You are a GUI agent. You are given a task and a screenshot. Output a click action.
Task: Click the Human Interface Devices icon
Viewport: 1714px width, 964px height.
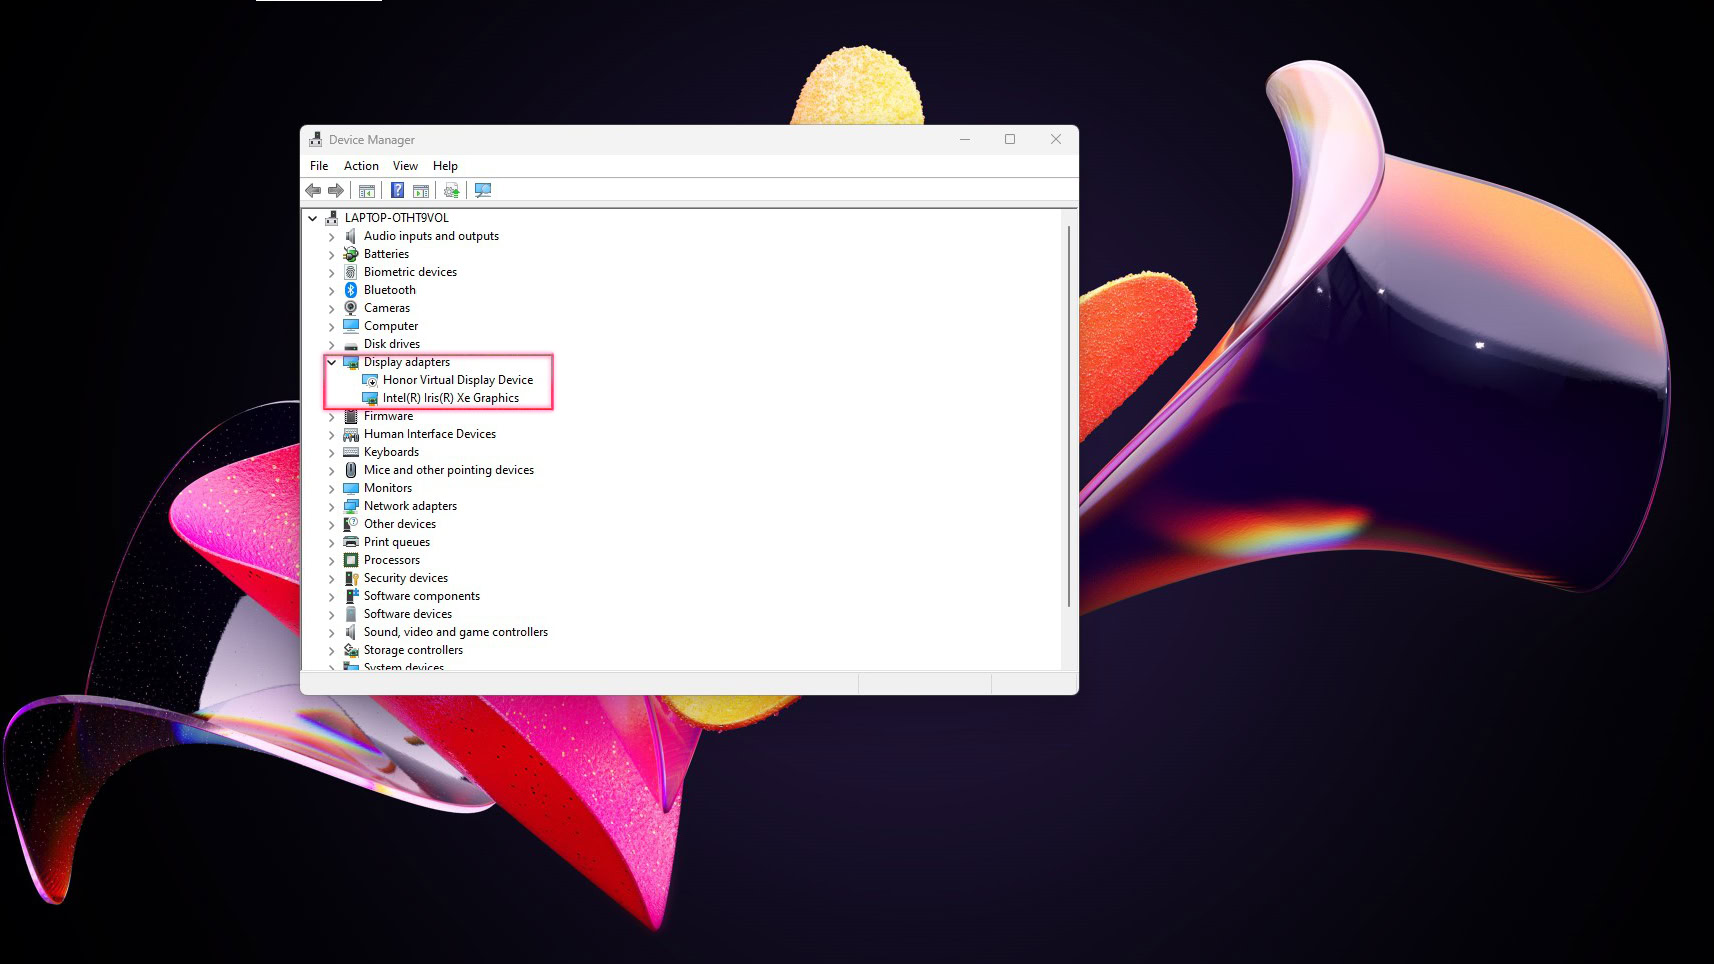(351, 434)
